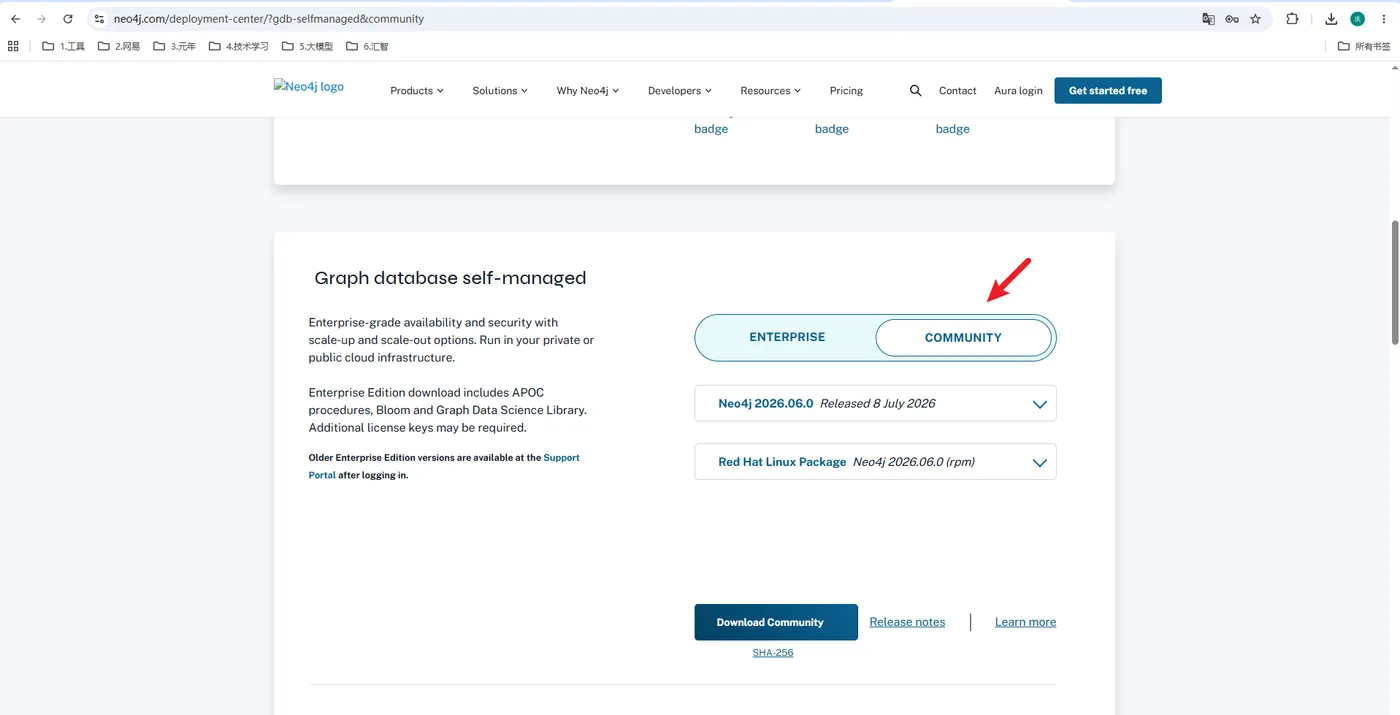The image size is (1400, 715).
Task: Open the Support Portal link
Action: pos(561,458)
